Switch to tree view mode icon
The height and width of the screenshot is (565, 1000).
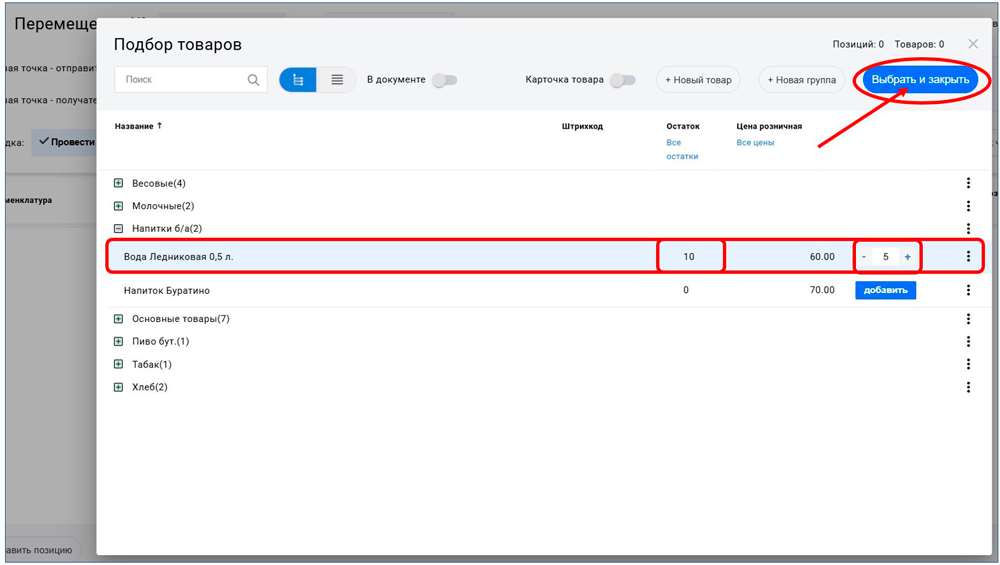click(298, 80)
